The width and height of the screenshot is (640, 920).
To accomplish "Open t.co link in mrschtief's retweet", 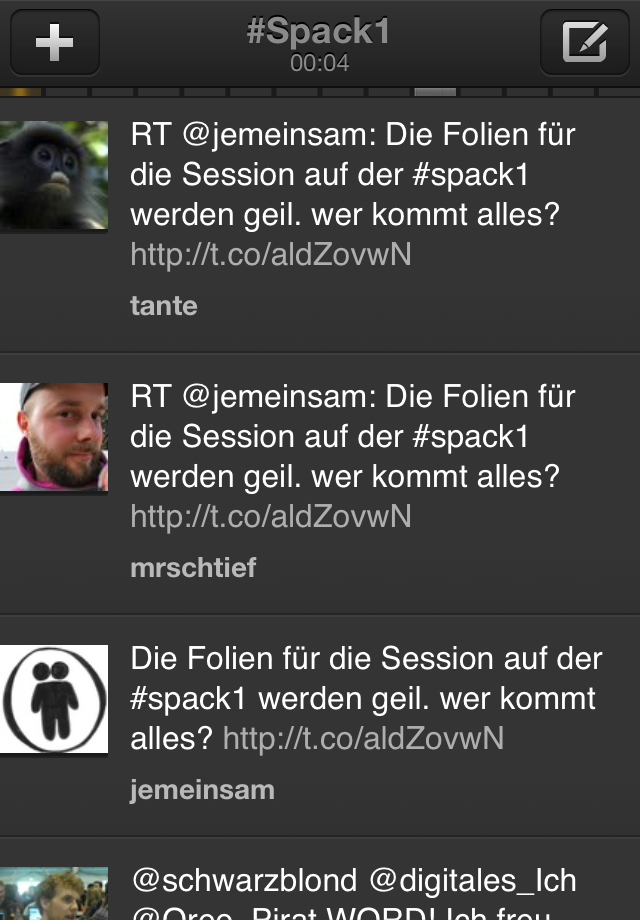I will pyautogui.click(x=270, y=516).
